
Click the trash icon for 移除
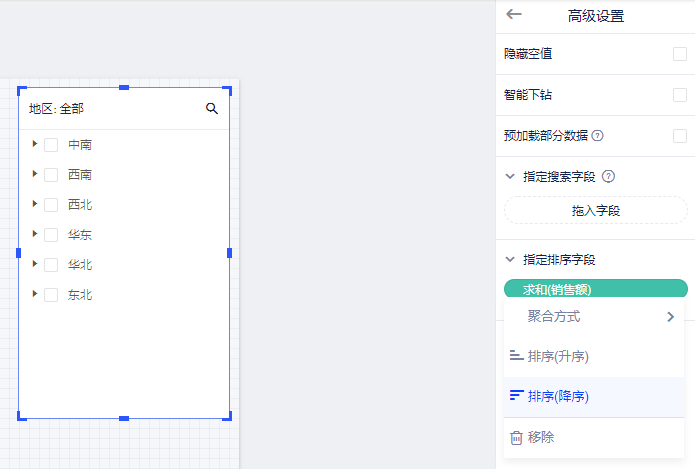pos(516,437)
